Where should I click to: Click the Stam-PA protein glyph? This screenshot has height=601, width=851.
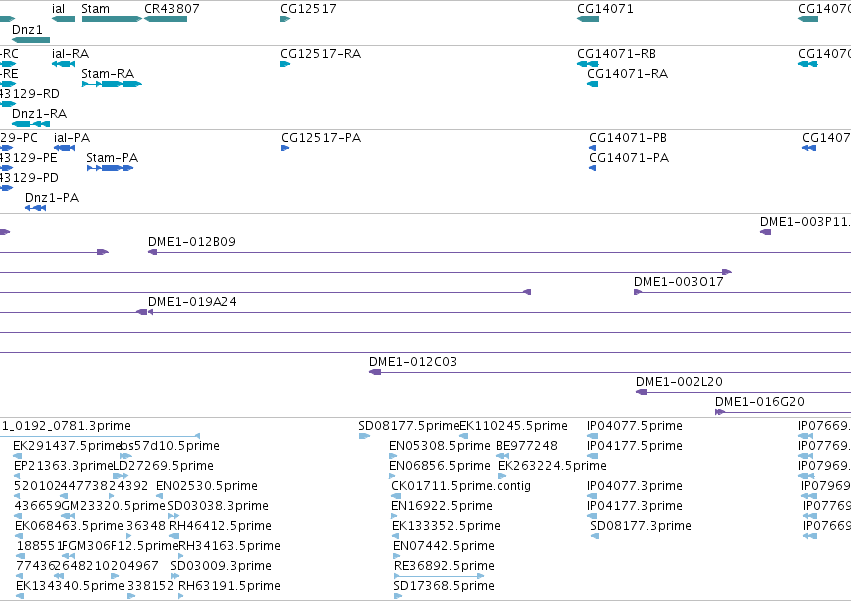click(x=110, y=168)
